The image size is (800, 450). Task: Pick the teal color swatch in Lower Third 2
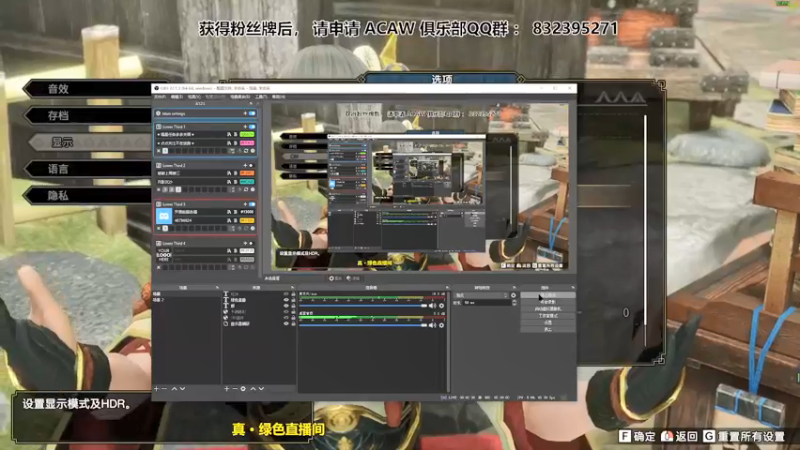coord(247,182)
